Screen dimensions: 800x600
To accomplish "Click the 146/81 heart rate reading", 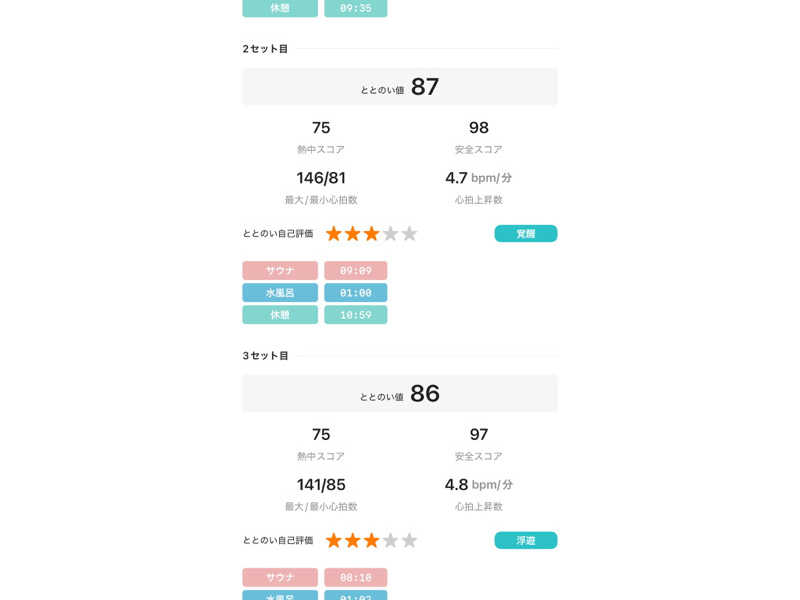I will pyautogui.click(x=321, y=178).
